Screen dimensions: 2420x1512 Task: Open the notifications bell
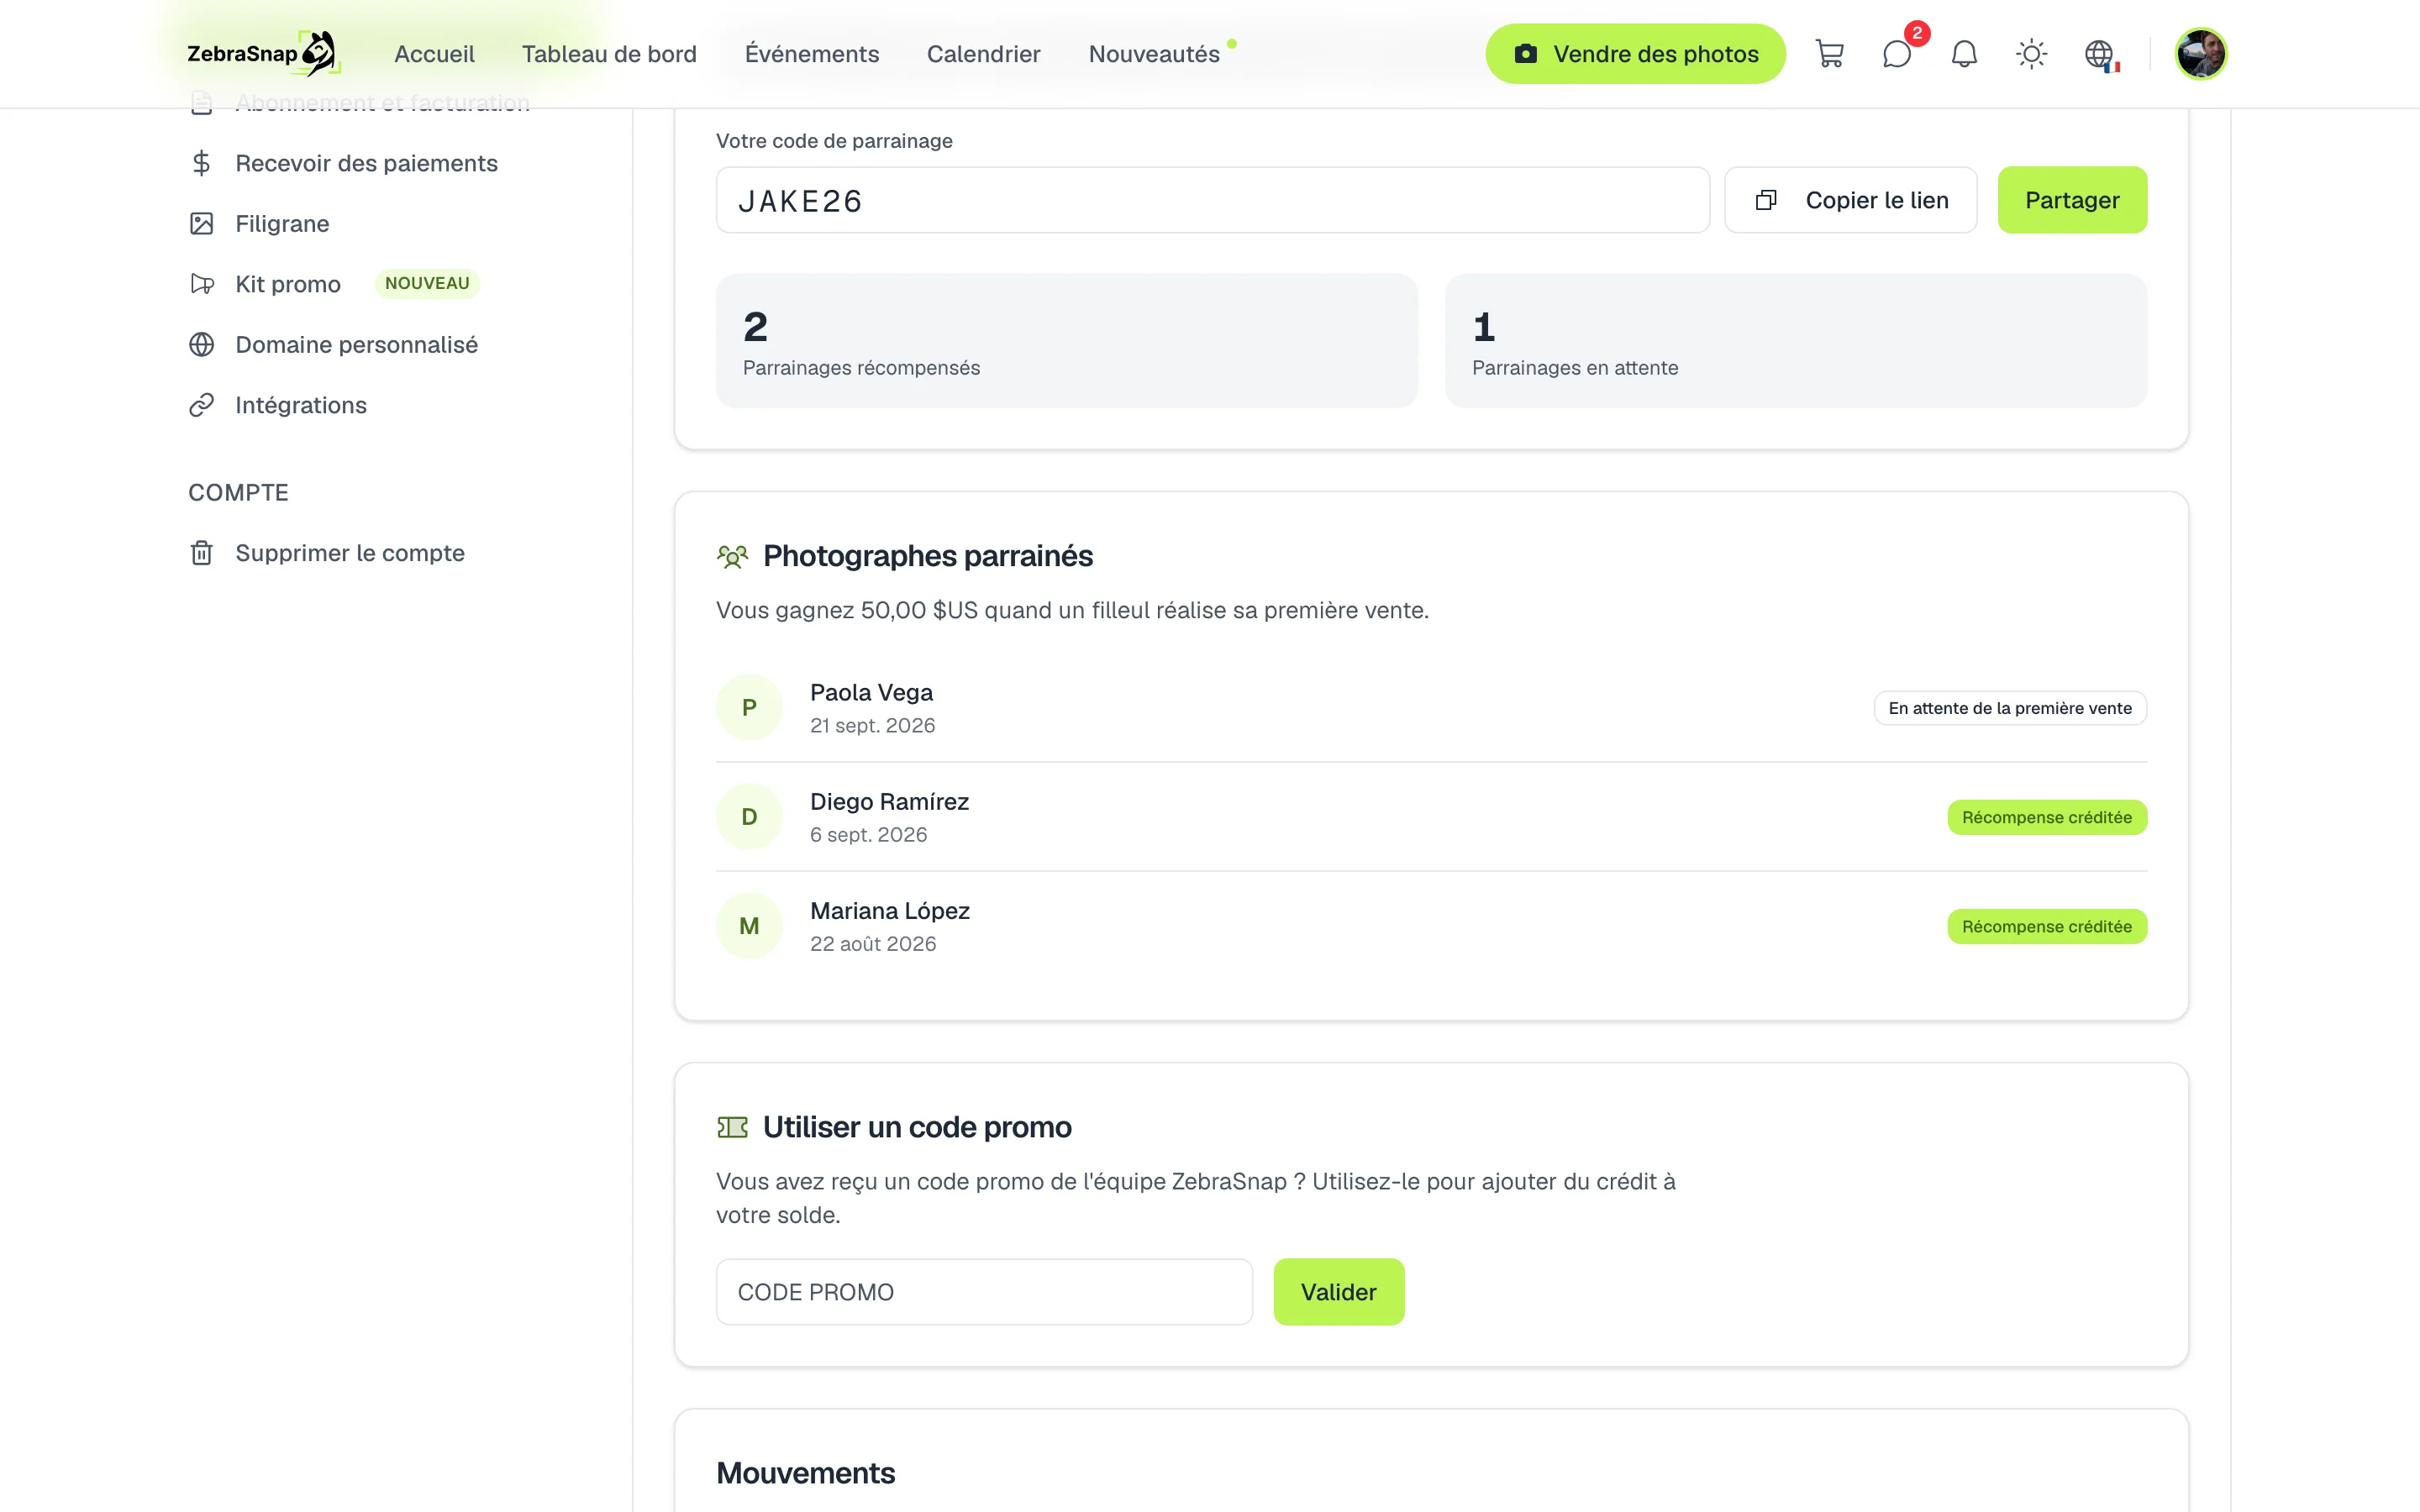[1964, 54]
